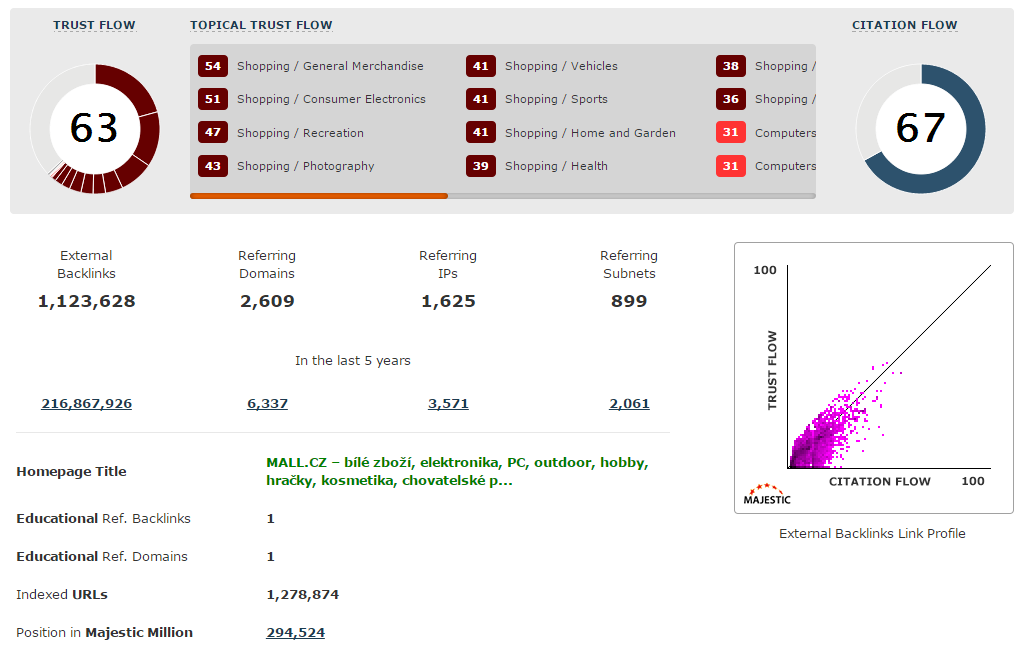Click the Citation Flow 67 donut chart
The width and height of the screenshot is (1024, 648).
point(921,129)
